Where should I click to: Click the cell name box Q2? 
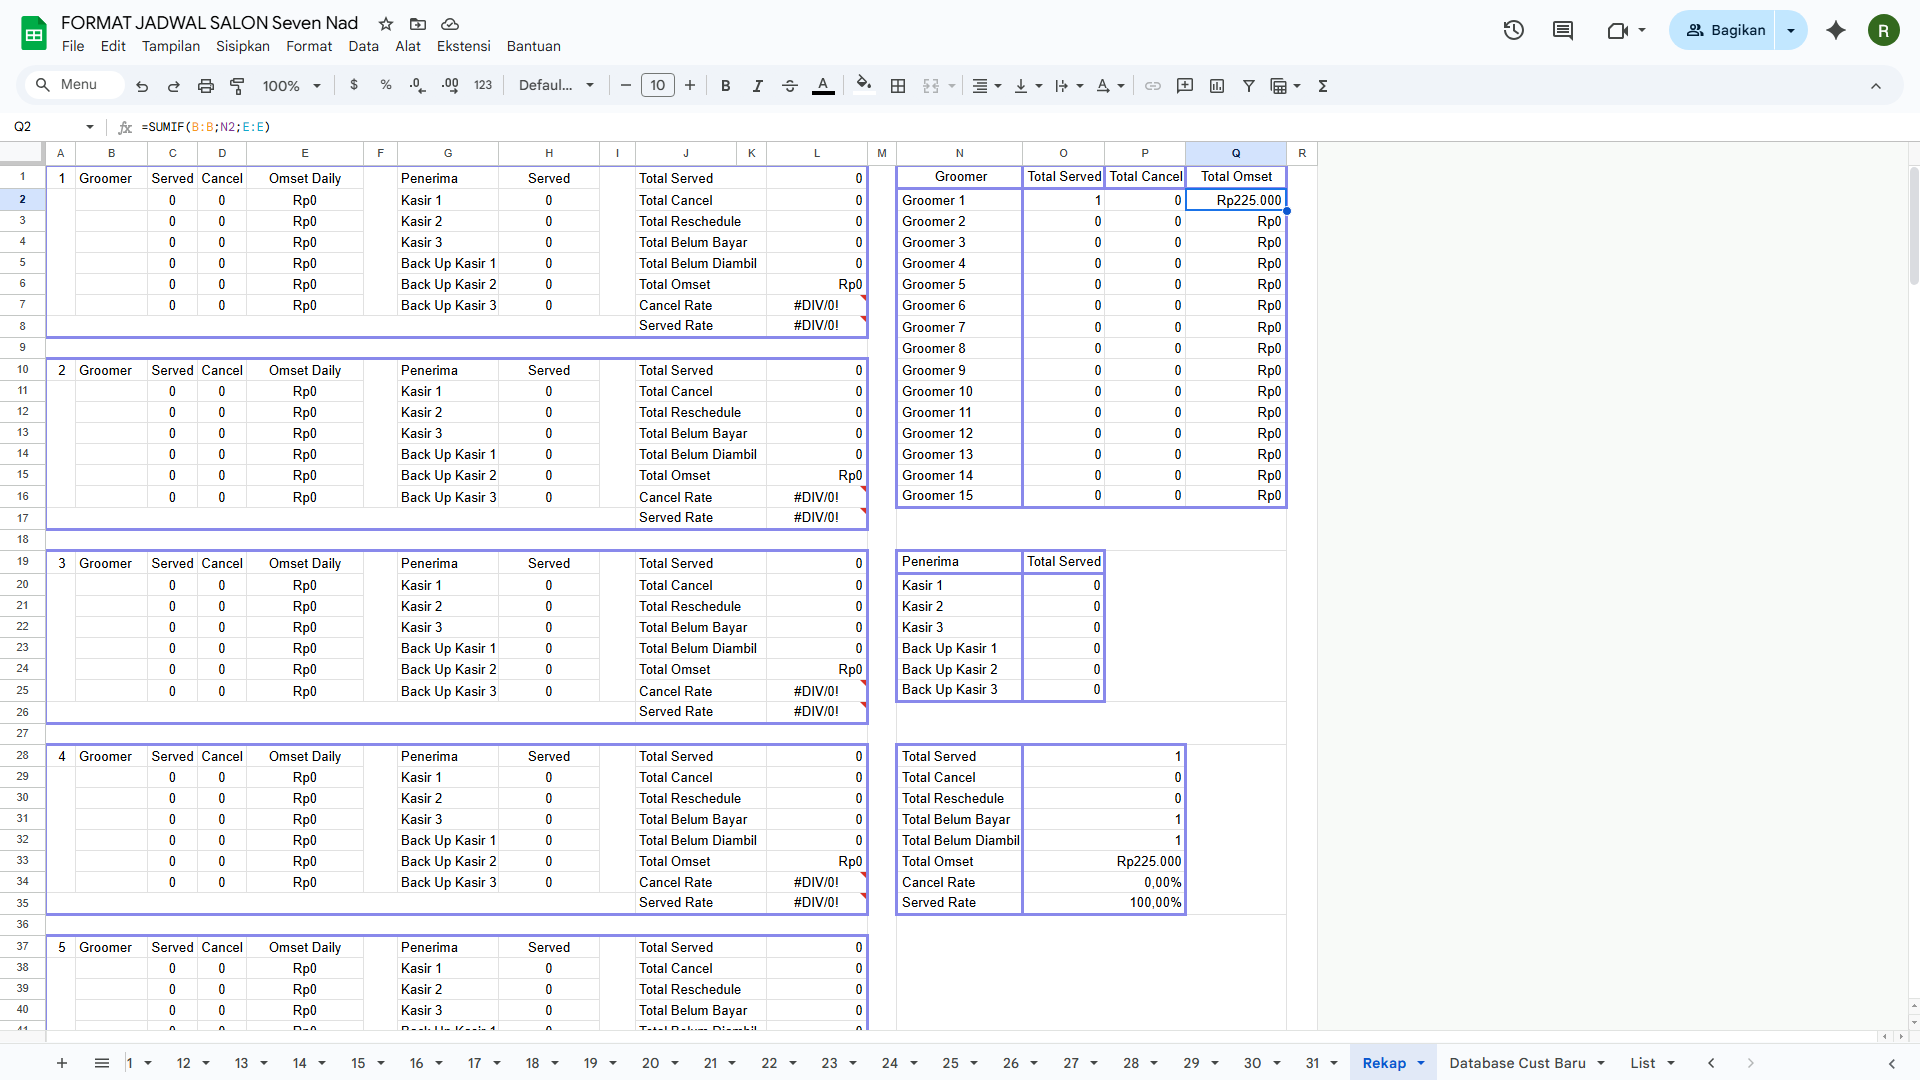click(x=45, y=127)
